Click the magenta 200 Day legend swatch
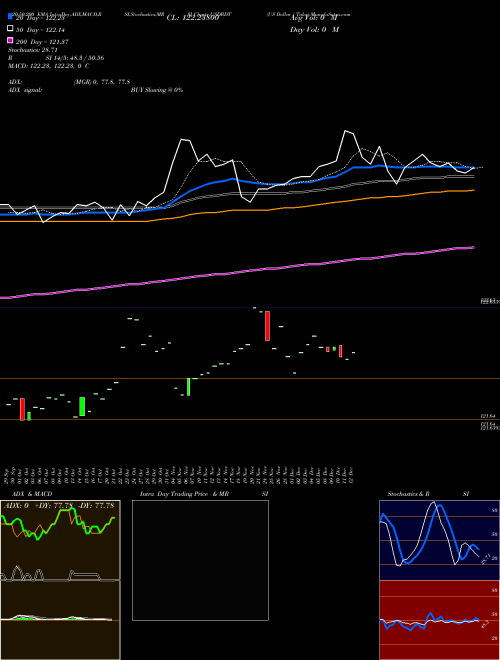This screenshot has height=660, width=500. [10, 40]
